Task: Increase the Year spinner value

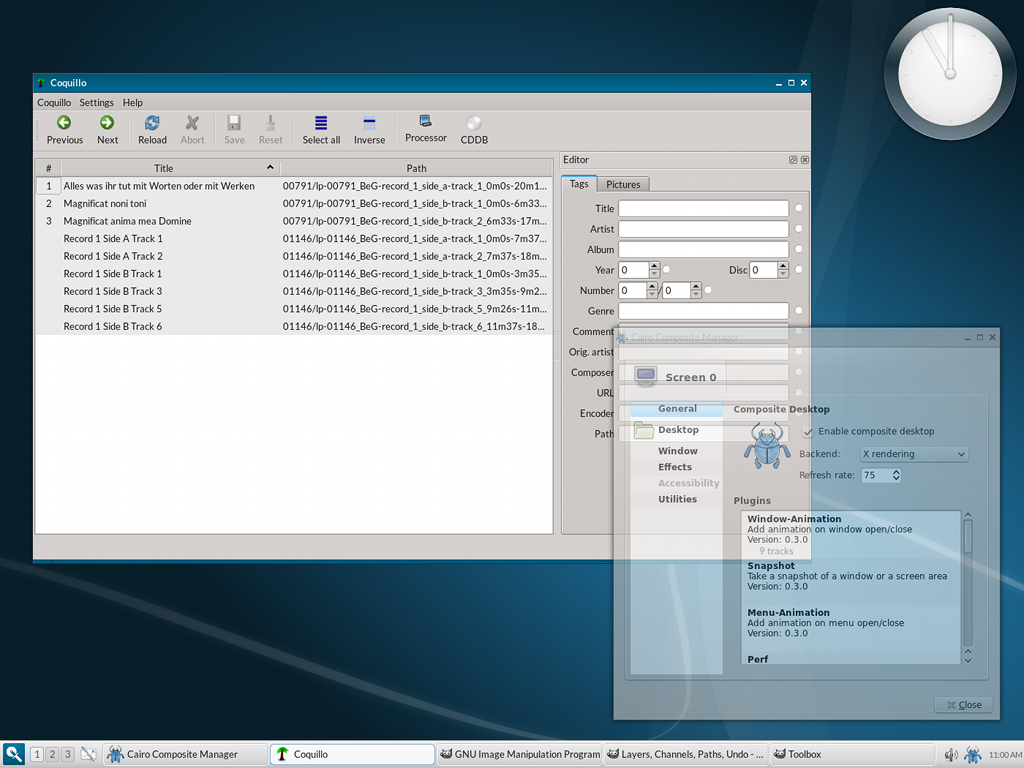Action: (654, 266)
